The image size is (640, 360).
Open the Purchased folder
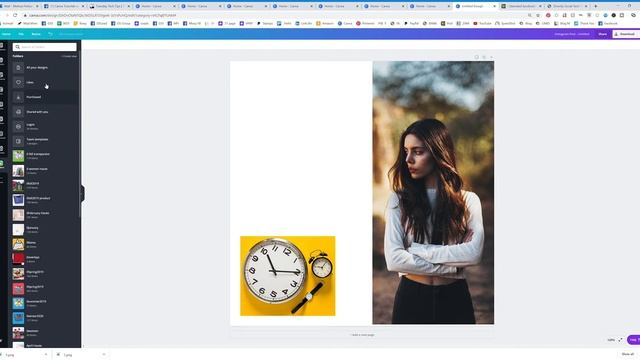(44, 97)
